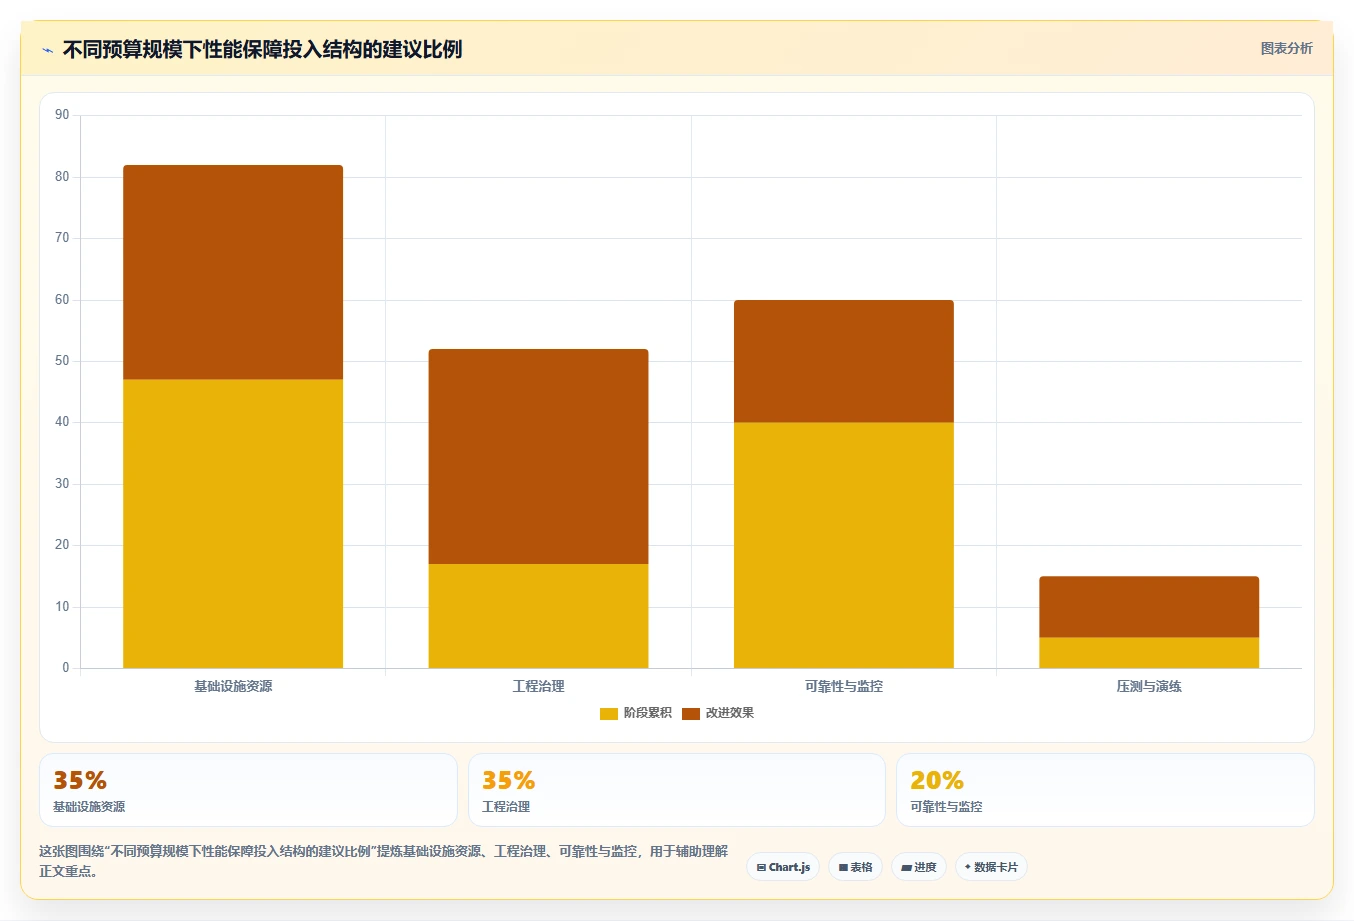
Task: Toggle the 改进效果 legend swatch
Action: pos(691,713)
